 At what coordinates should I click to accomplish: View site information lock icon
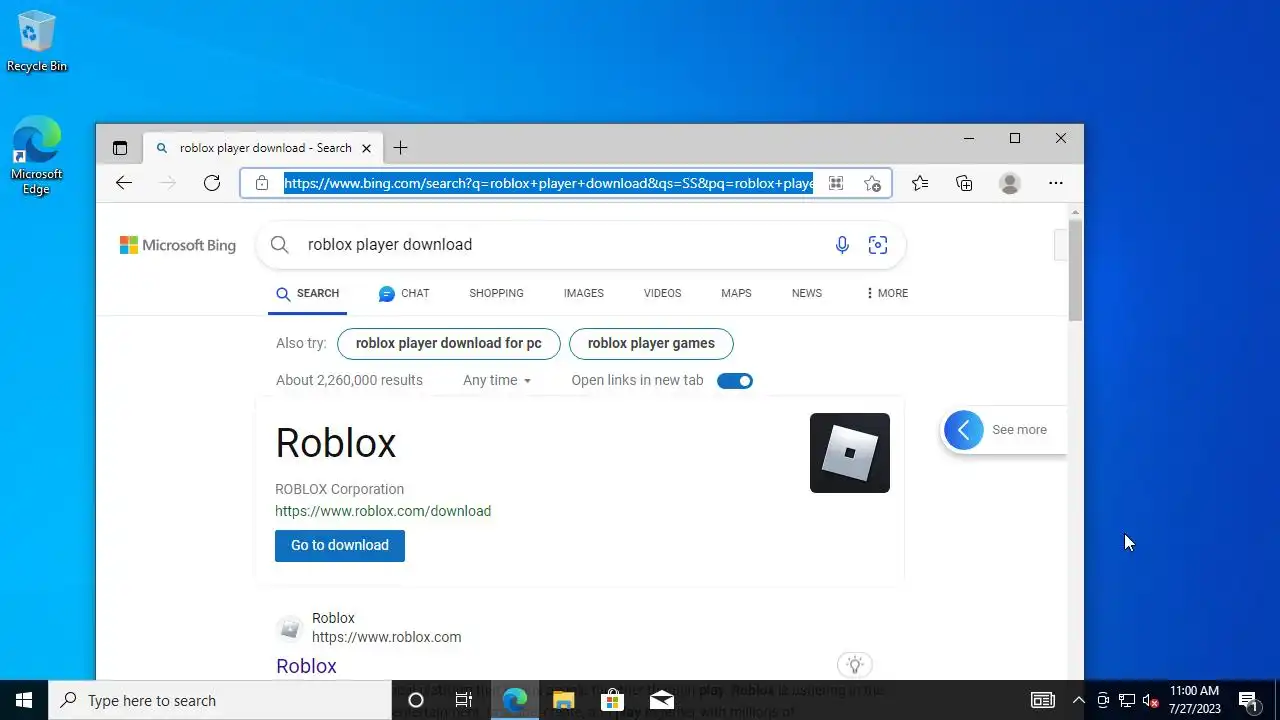point(262,183)
